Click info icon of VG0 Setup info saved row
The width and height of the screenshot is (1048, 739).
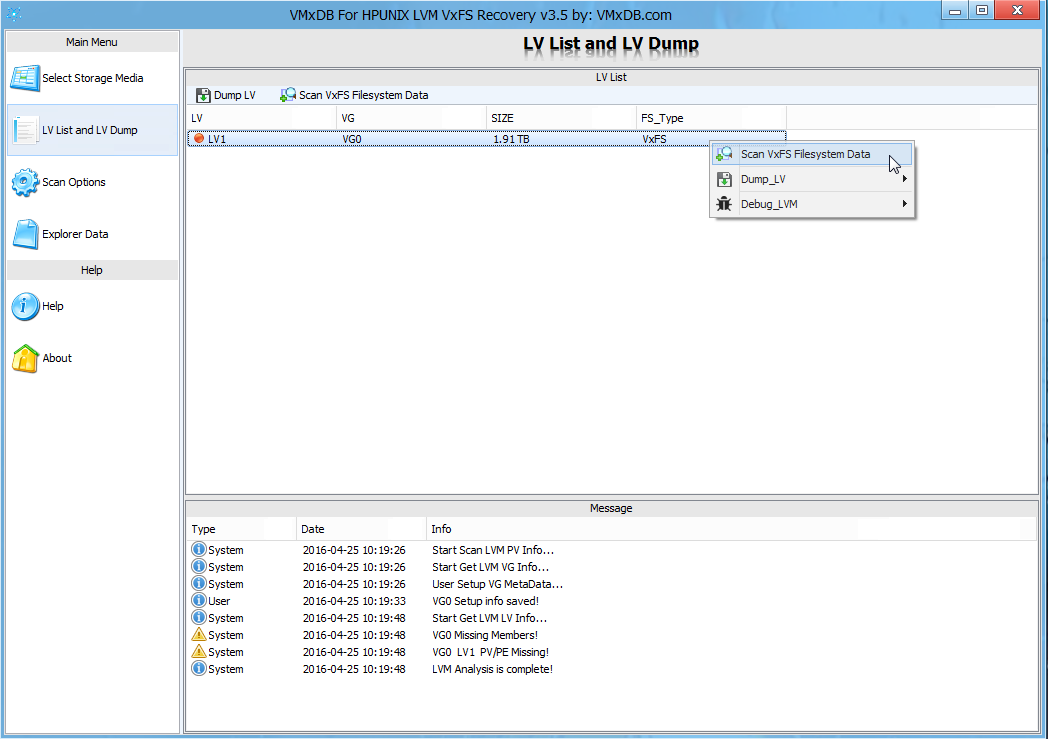tap(199, 601)
